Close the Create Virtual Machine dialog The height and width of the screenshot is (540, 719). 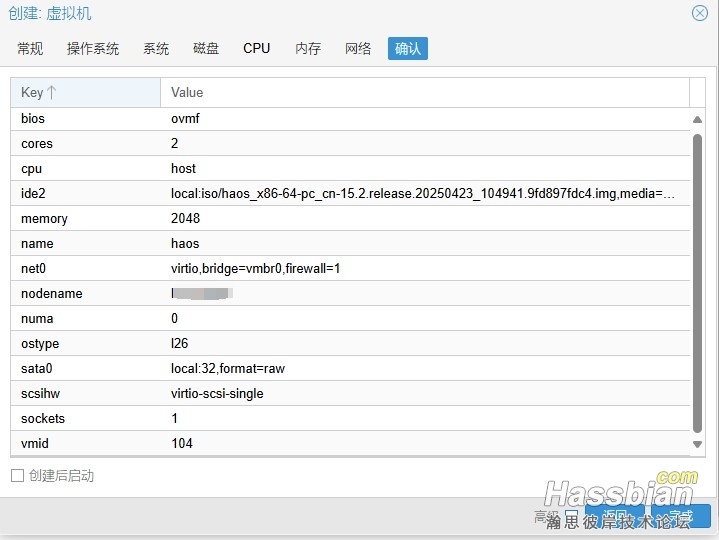(700, 13)
